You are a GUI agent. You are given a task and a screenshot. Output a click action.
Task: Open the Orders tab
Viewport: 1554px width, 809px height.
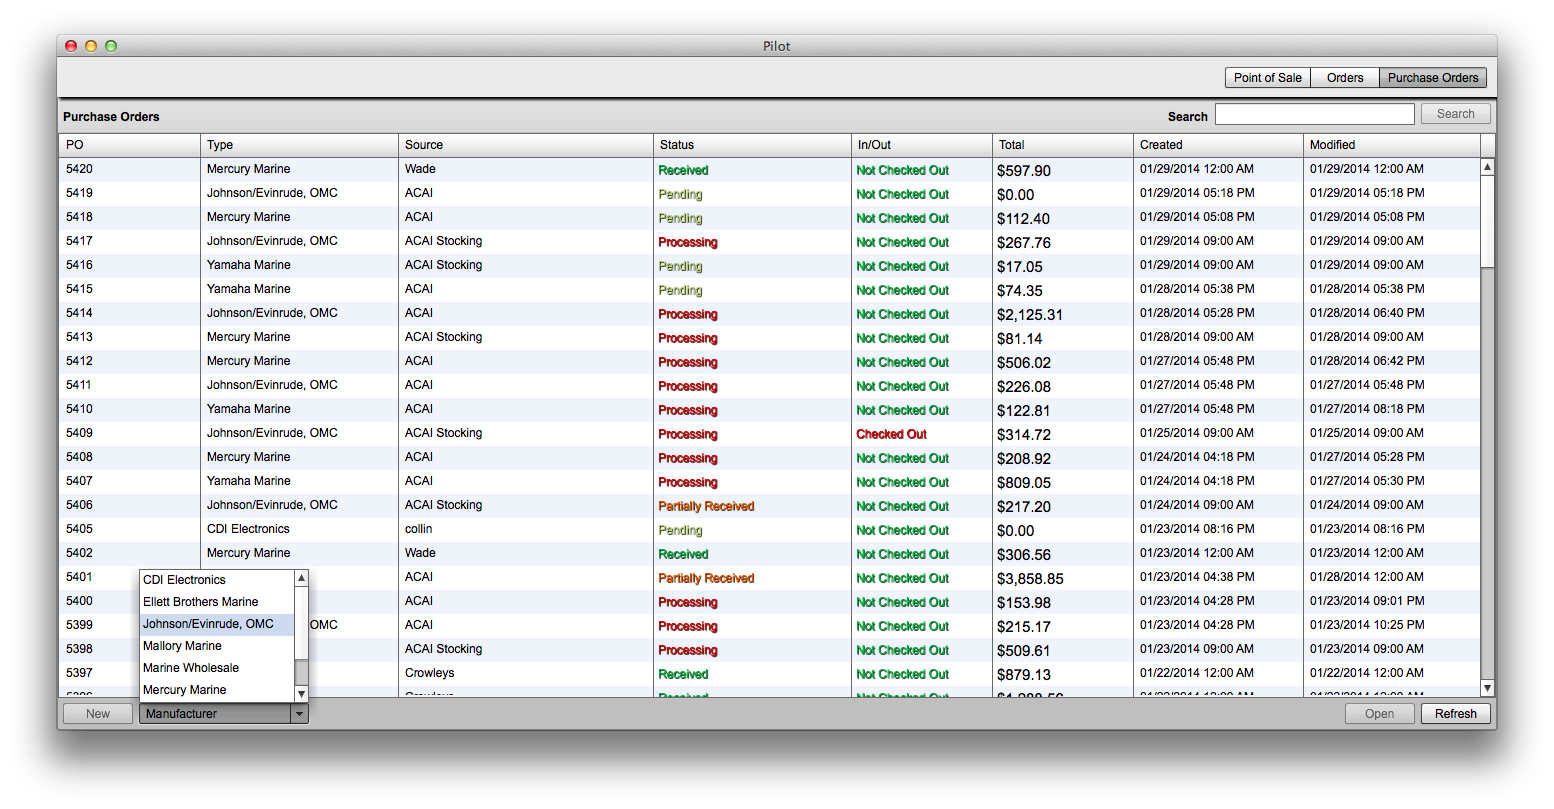pyautogui.click(x=1345, y=78)
